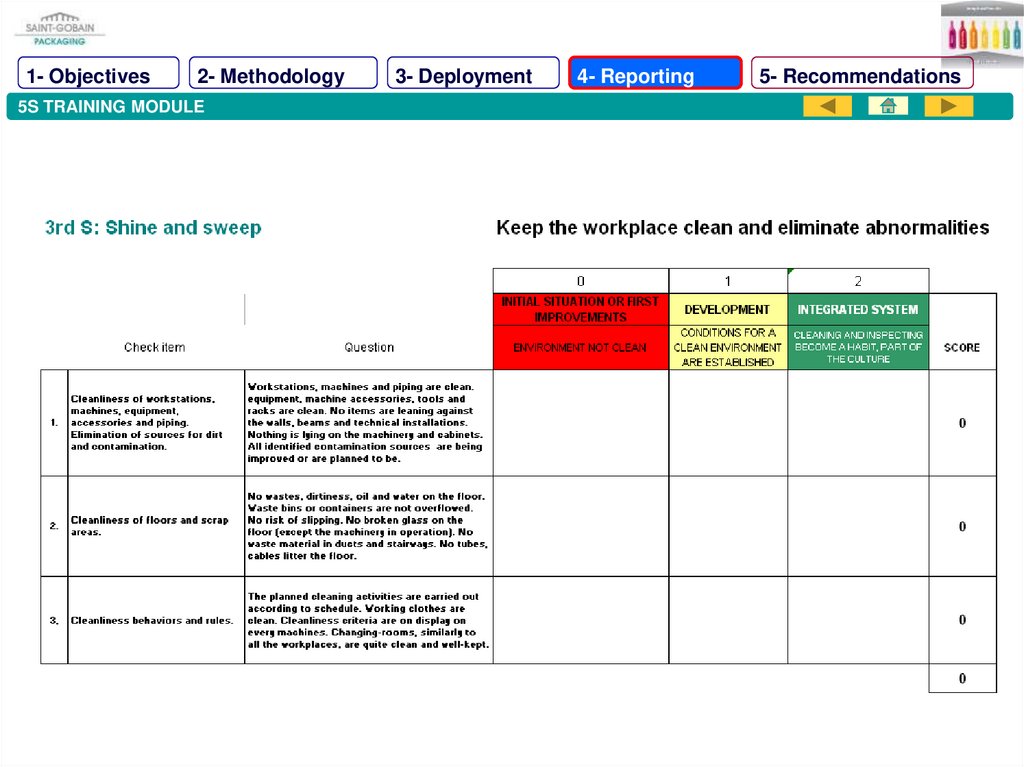The width and height of the screenshot is (1024, 767).
Task: Open the 1- Objectives tab
Action: point(98,75)
